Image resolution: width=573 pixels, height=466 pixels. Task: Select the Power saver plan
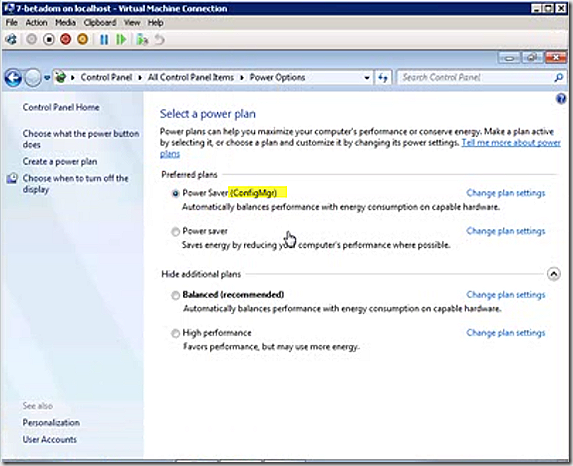(x=175, y=231)
